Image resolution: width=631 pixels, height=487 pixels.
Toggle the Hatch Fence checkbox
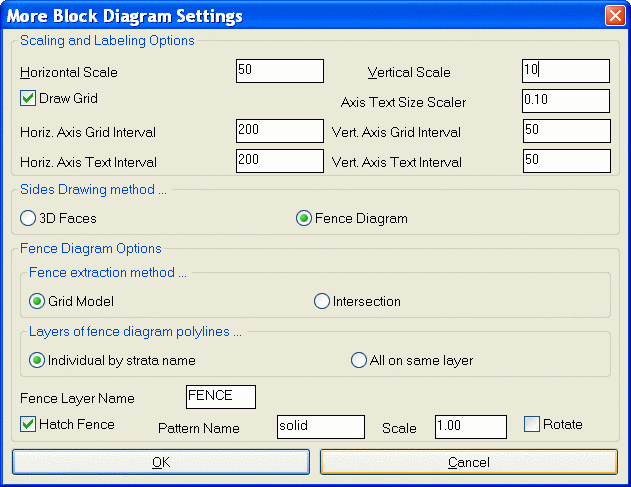(28, 424)
